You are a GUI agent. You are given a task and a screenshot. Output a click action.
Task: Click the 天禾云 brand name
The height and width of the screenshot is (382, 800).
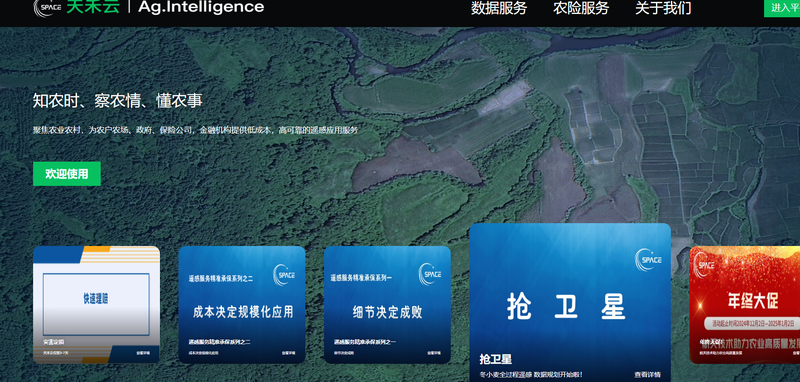[x=93, y=7]
